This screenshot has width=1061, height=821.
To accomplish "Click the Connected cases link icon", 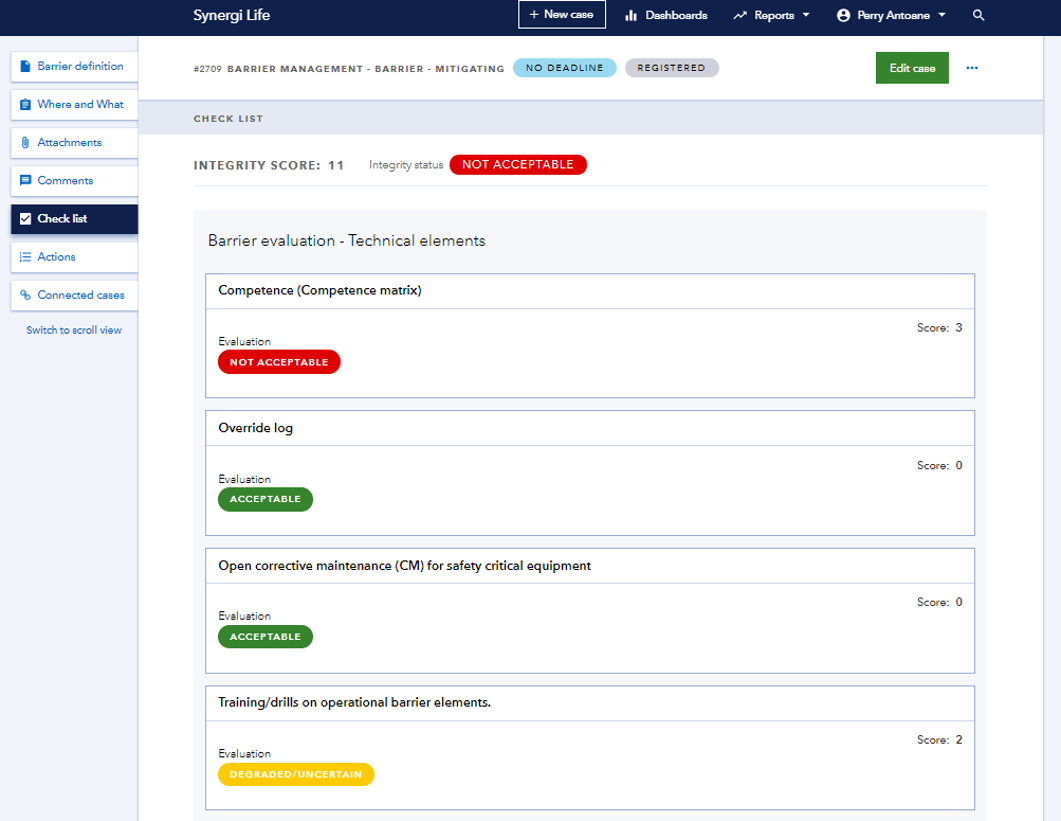I will click(25, 295).
